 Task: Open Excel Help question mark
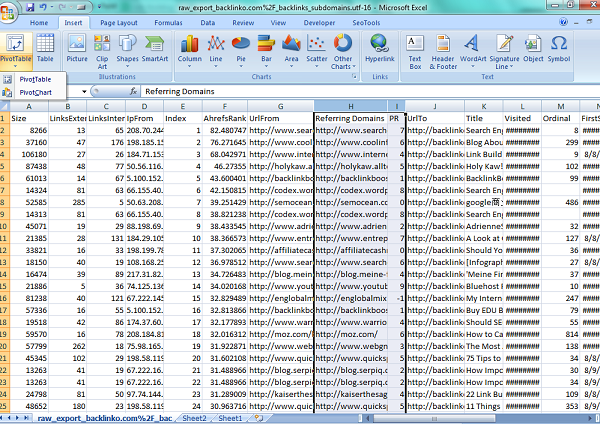(563, 22)
